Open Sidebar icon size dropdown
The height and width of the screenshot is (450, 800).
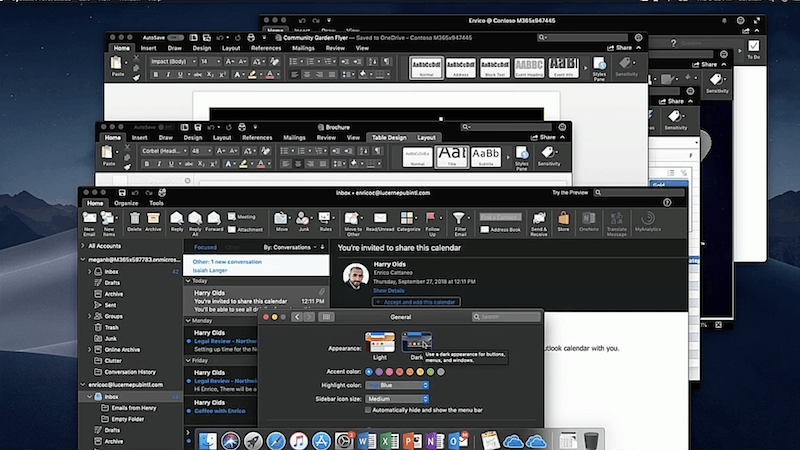coord(397,399)
